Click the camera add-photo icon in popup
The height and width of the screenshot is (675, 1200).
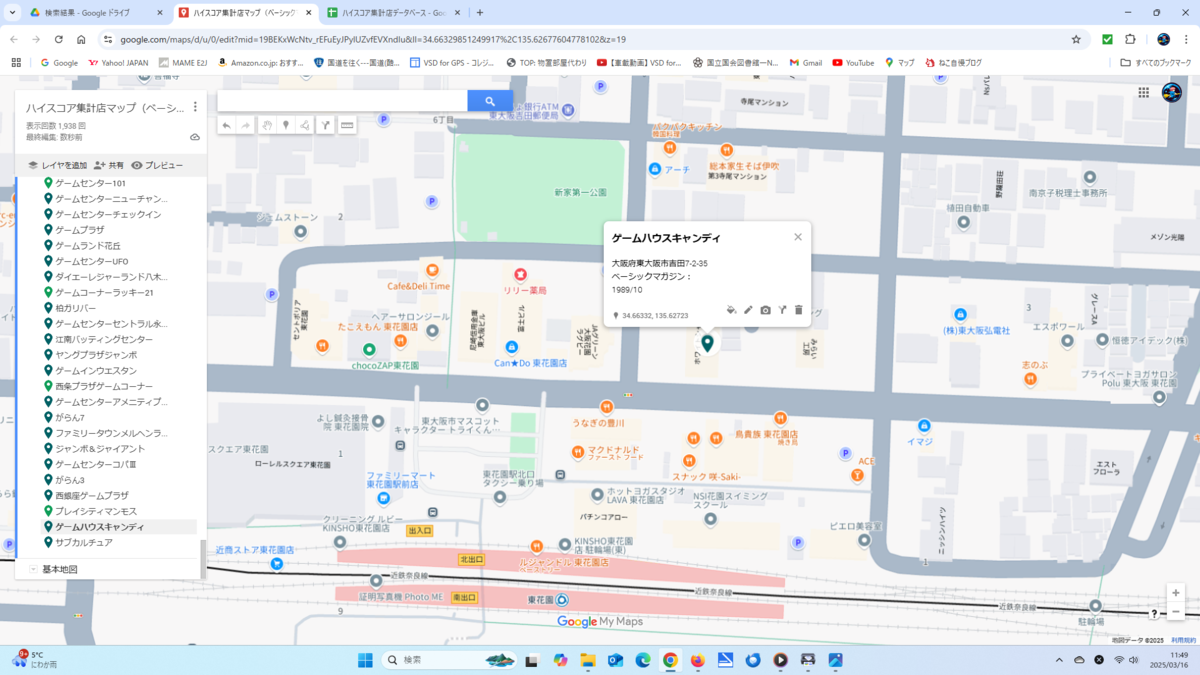click(765, 310)
